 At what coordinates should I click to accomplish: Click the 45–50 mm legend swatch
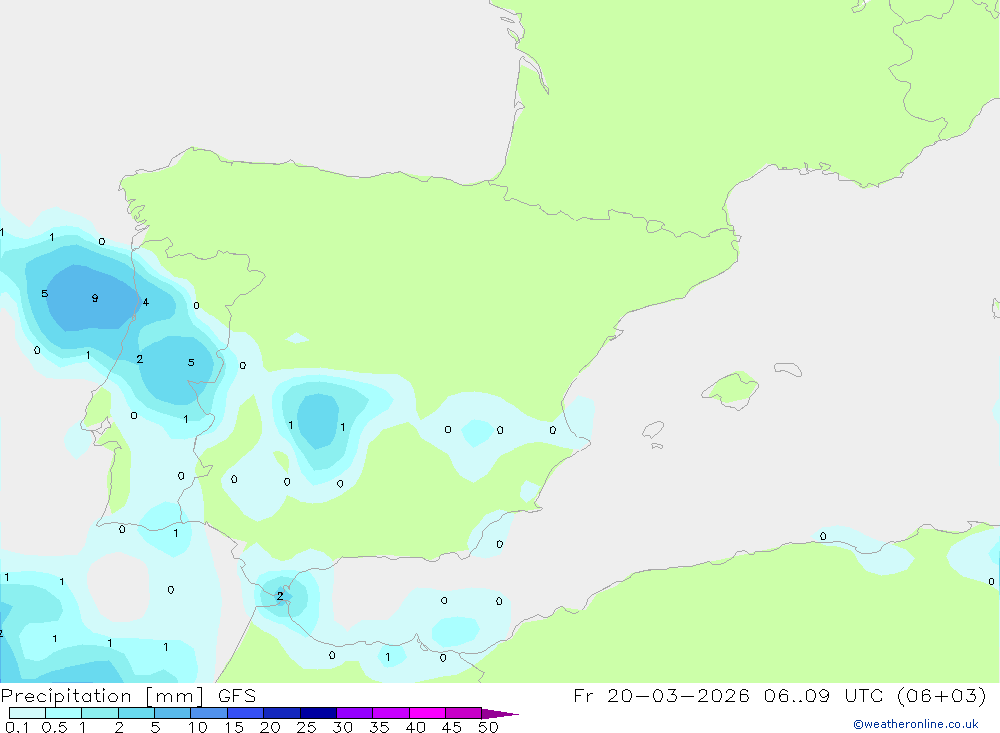tap(464, 713)
